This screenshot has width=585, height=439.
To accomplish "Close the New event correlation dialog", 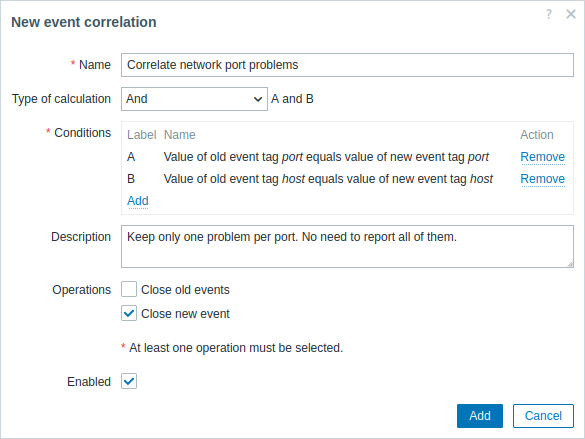I will (x=571, y=14).
